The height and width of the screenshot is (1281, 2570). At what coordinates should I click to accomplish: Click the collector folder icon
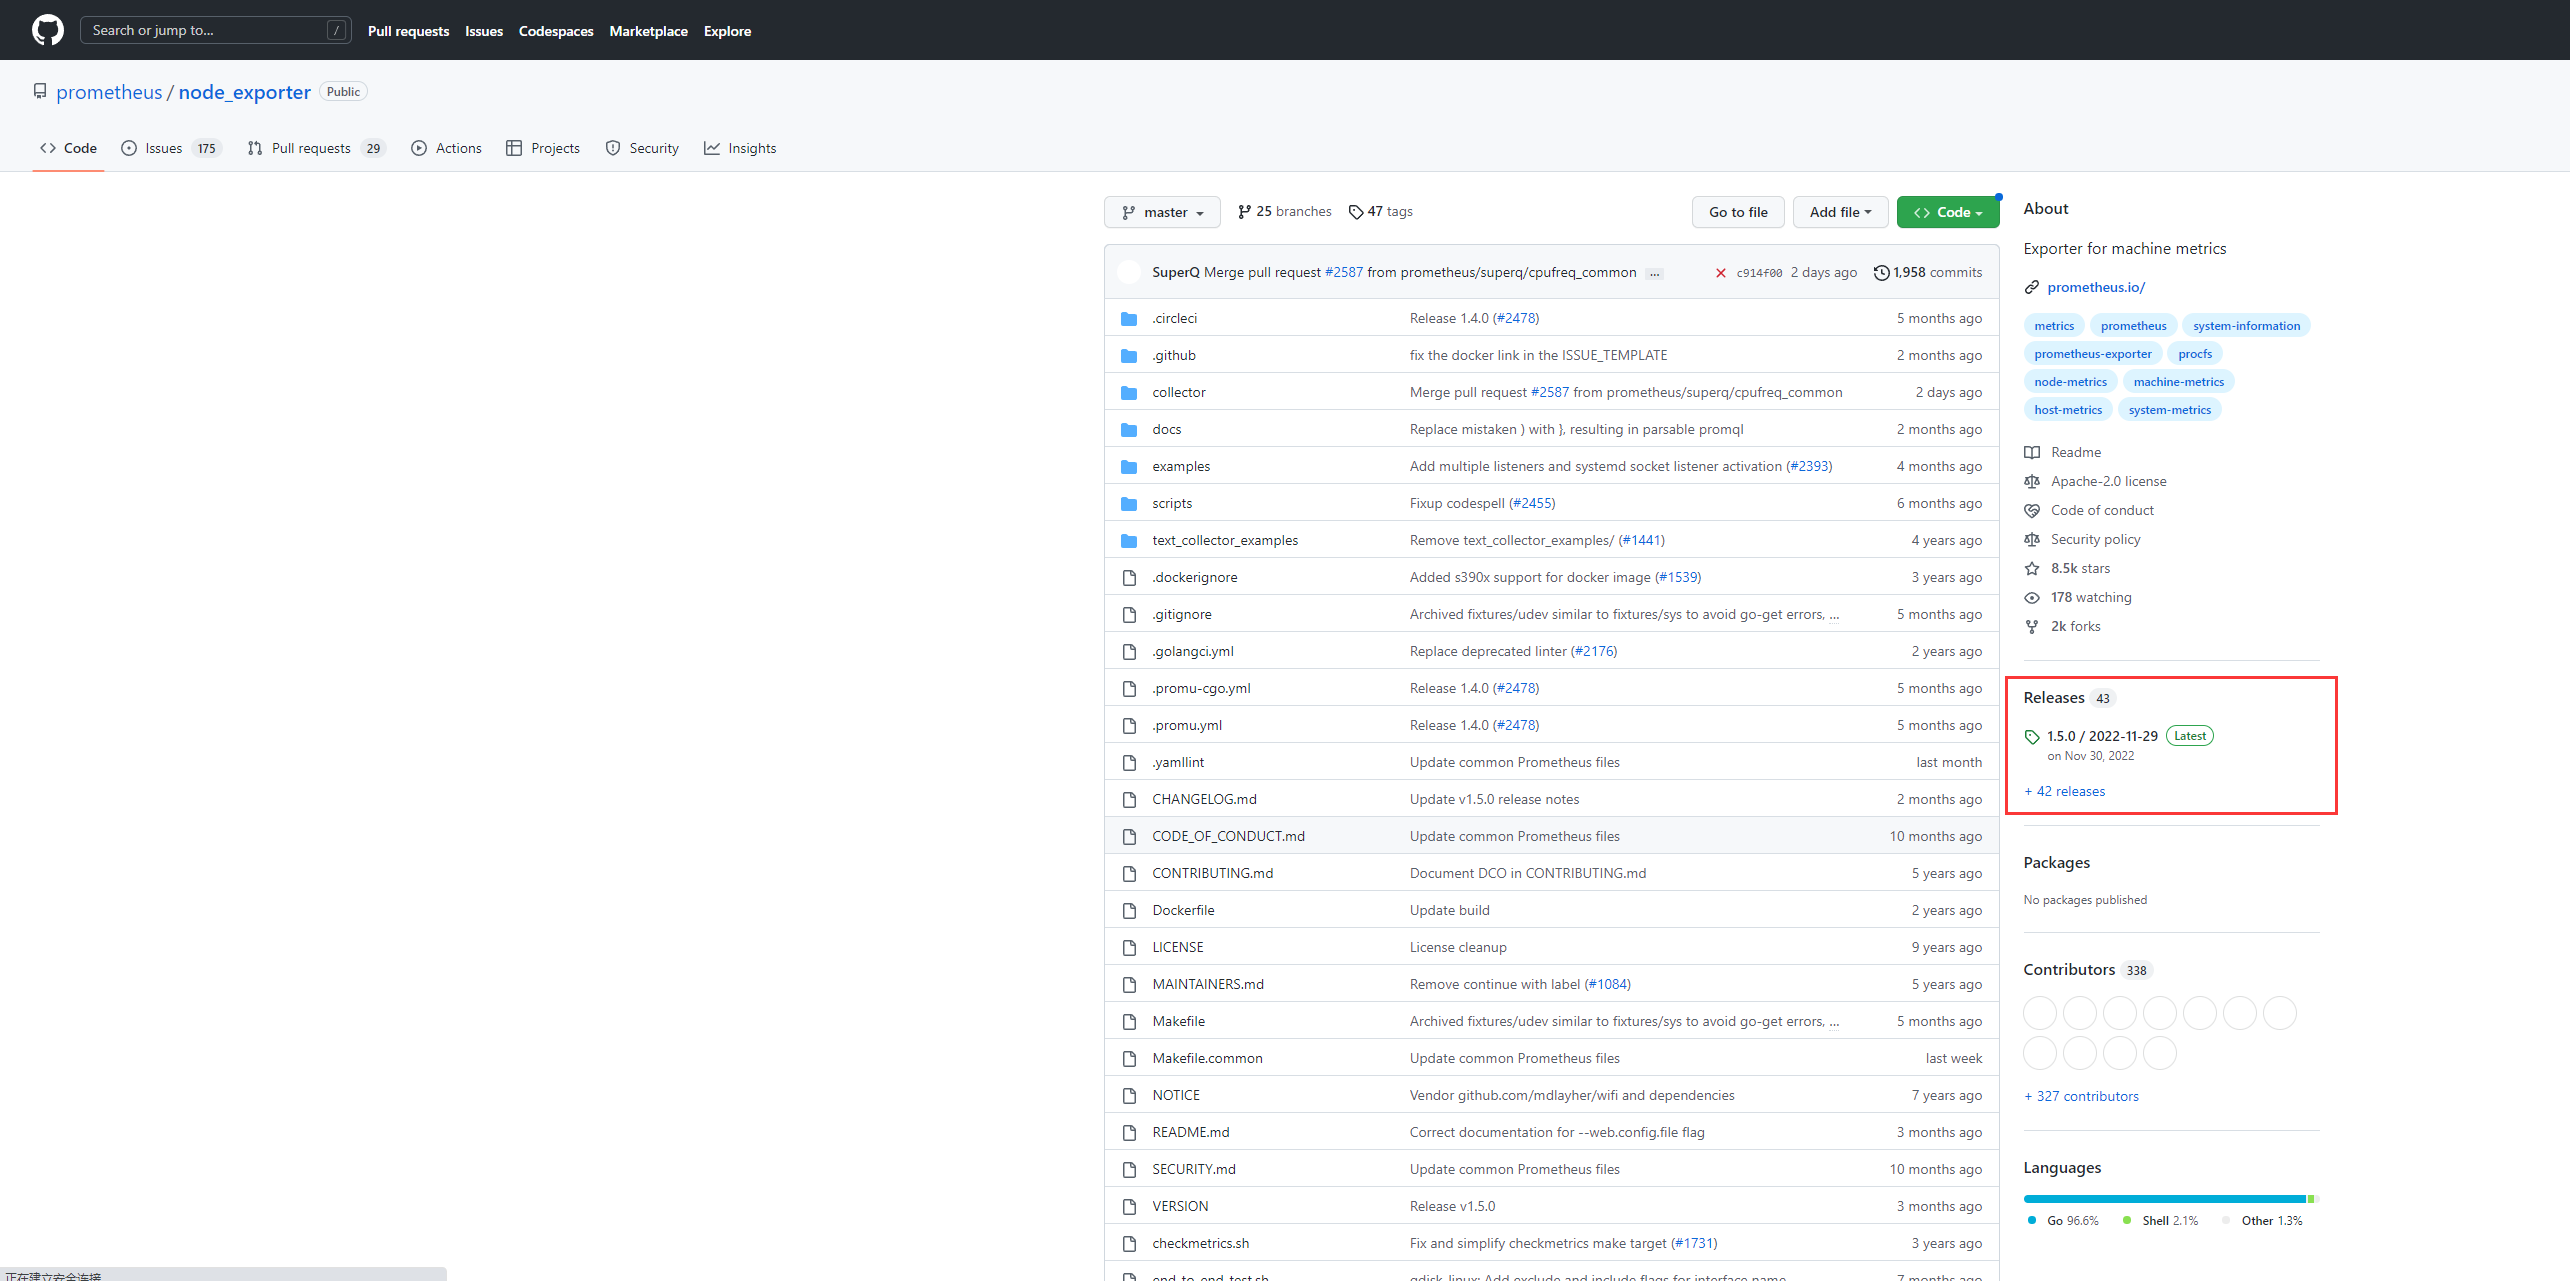pyautogui.click(x=1129, y=393)
